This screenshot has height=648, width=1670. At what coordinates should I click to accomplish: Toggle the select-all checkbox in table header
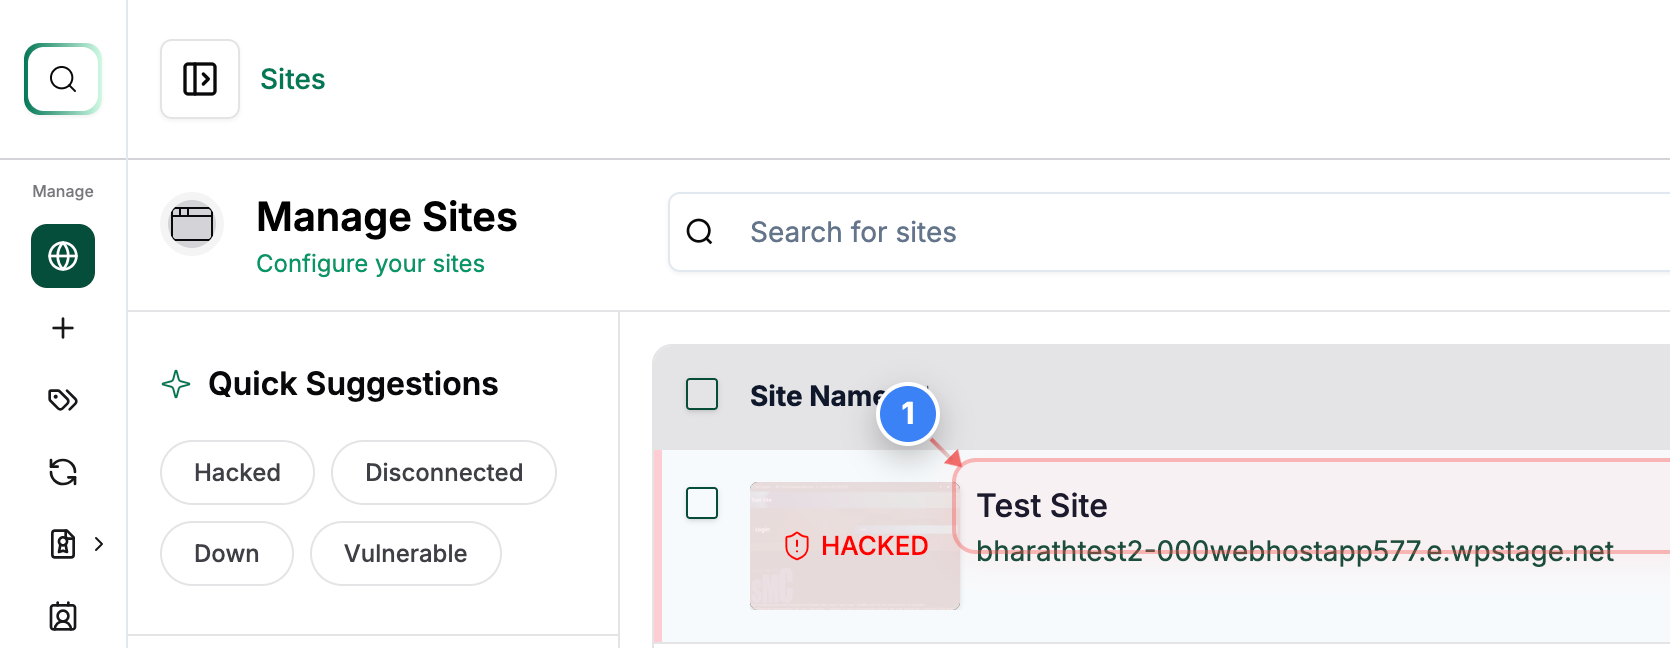pos(702,394)
